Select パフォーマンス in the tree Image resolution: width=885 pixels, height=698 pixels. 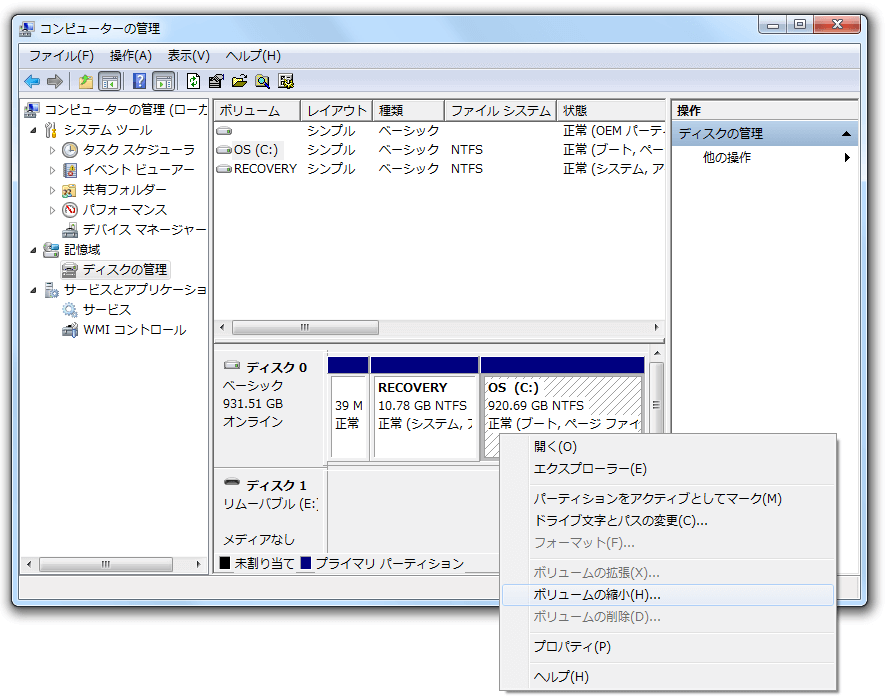point(125,210)
